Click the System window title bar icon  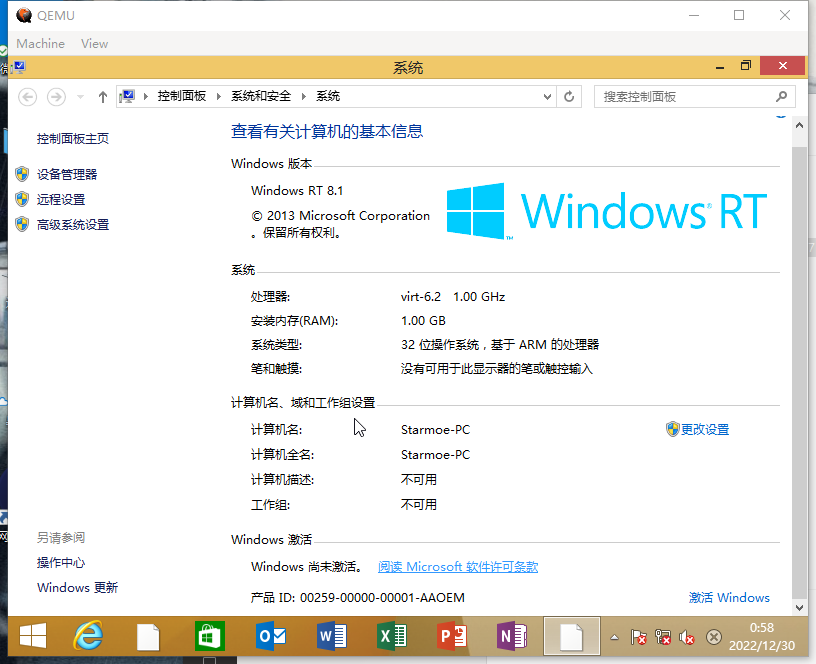20,67
